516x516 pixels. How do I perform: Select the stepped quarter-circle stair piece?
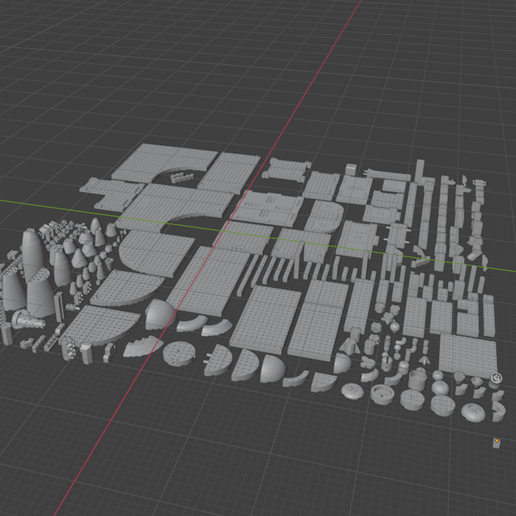click(143, 346)
